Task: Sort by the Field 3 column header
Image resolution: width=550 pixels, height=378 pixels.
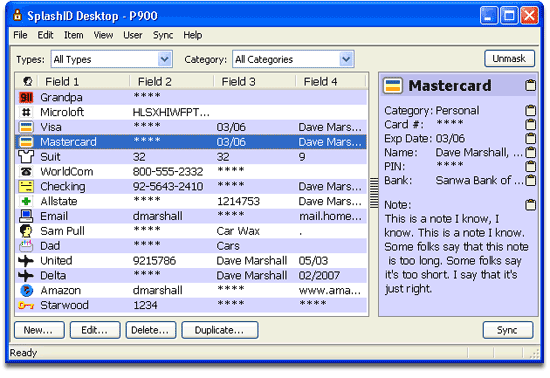Action: pos(254,81)
